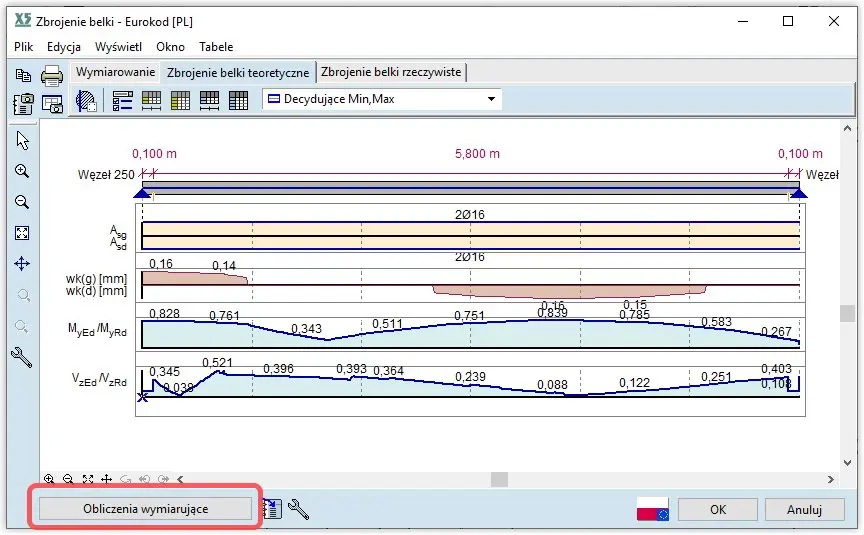Switch to Zbrojenie belki rzeczywiste tab
Screen dimensions: 864x535
coord(392,72)
